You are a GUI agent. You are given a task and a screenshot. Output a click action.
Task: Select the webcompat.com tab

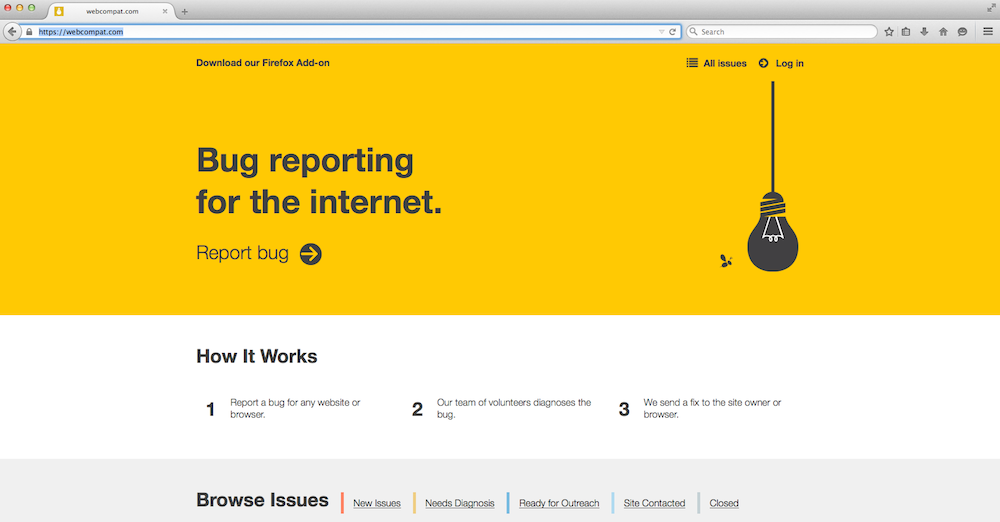(111, 11)
